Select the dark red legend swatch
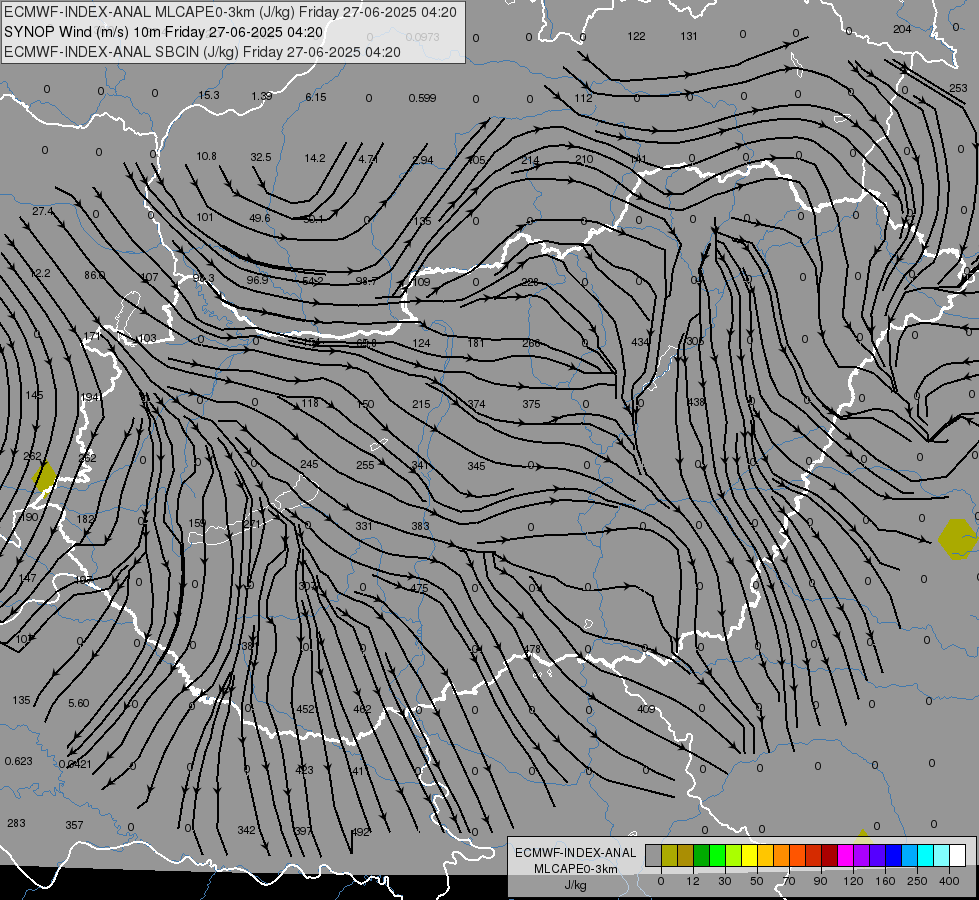979x900 pixels. [829, 855]
